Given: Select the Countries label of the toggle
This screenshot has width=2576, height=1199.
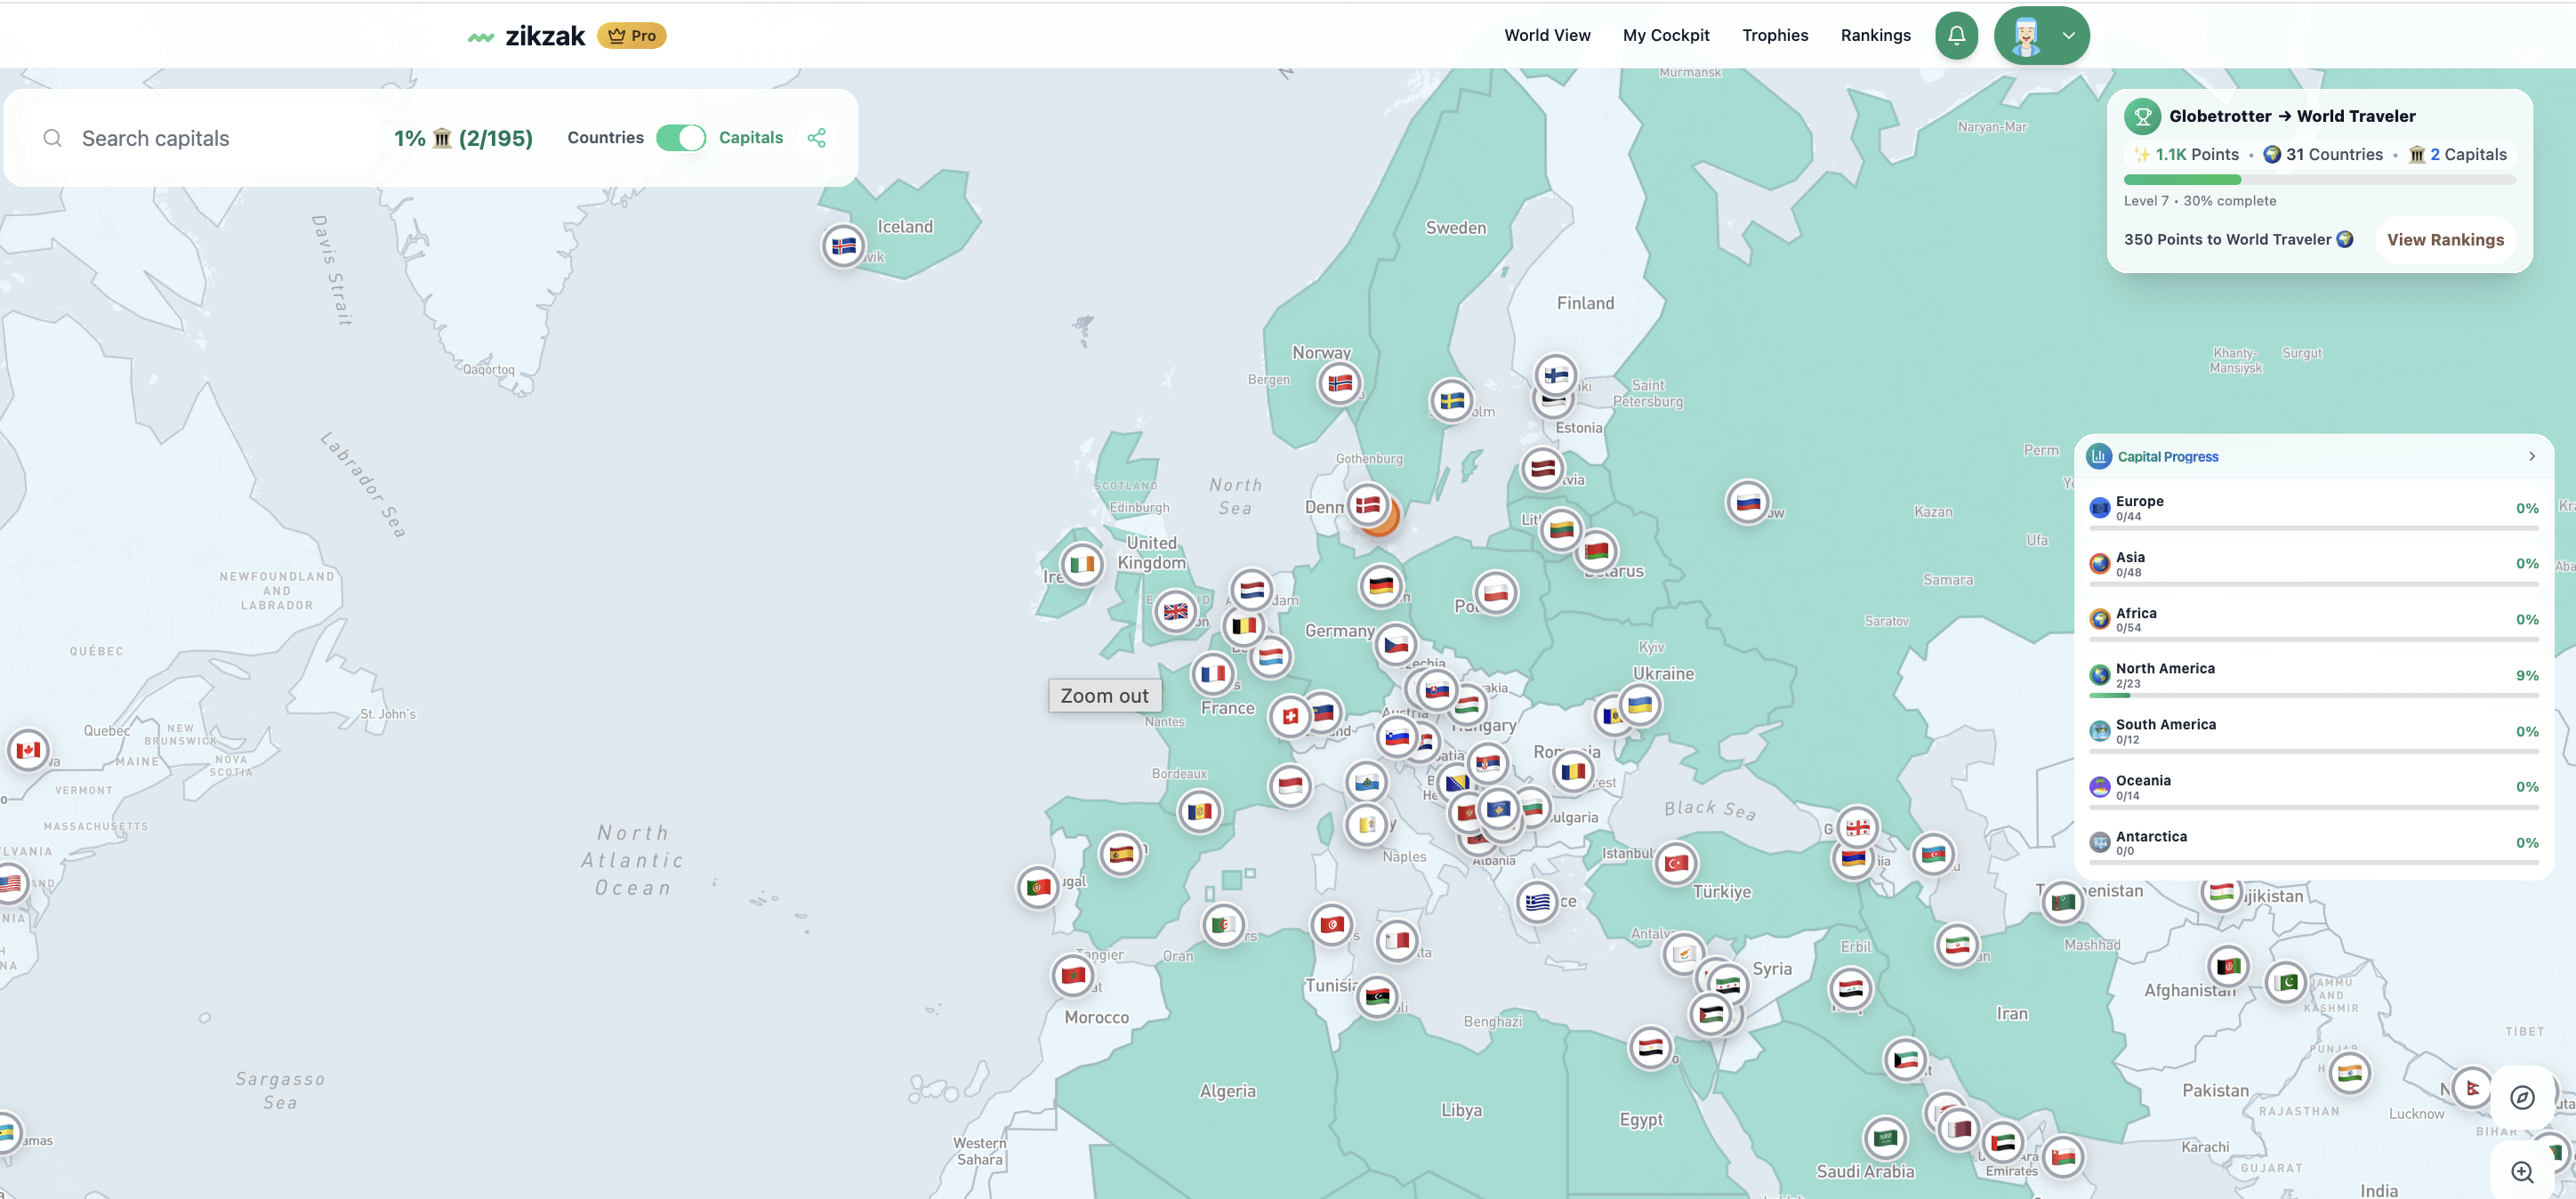Looking at the screenshot, I should [605, 138].
